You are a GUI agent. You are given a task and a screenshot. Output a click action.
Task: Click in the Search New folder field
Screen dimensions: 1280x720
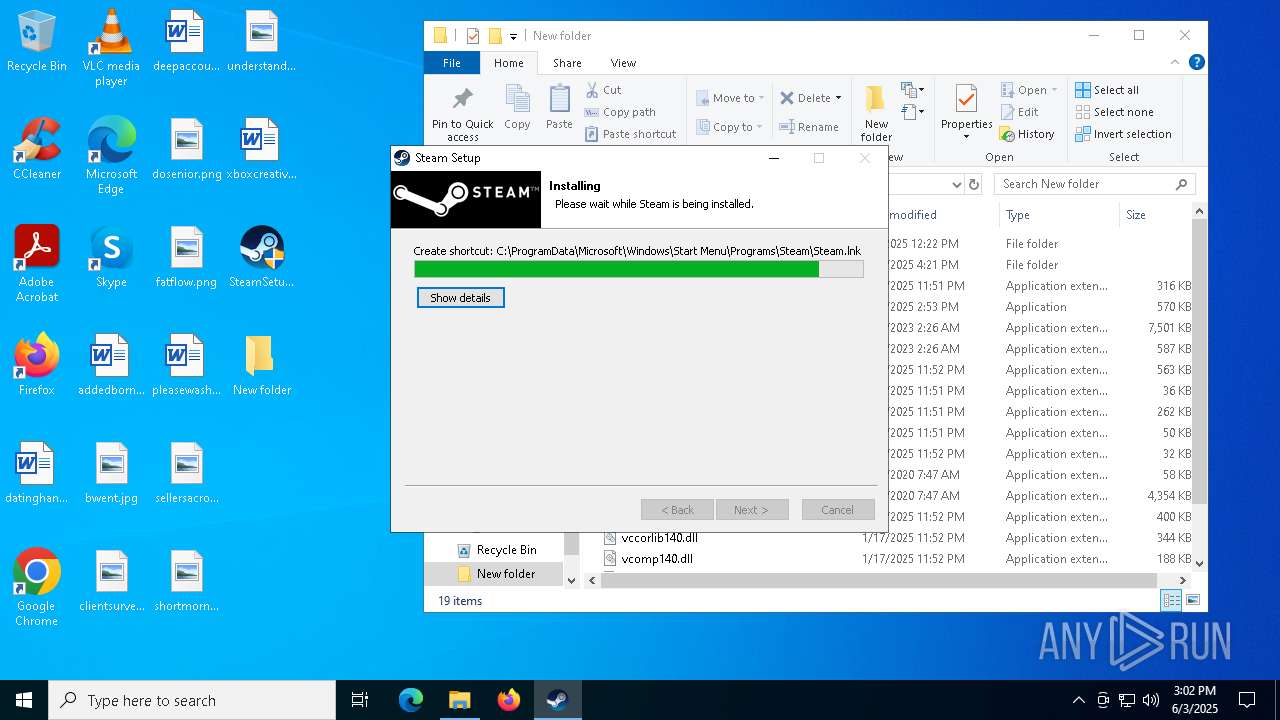(x=1095, y=184)
